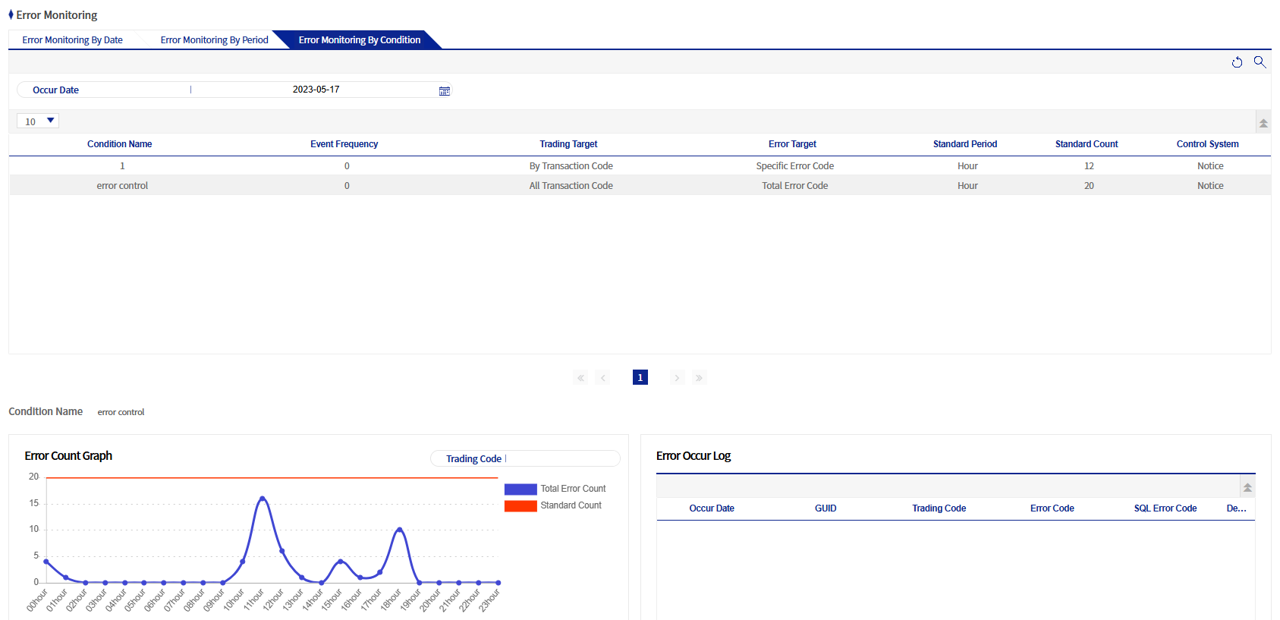
Task: Toggle Total Error Count legend swatch
Action: (521, 489)
